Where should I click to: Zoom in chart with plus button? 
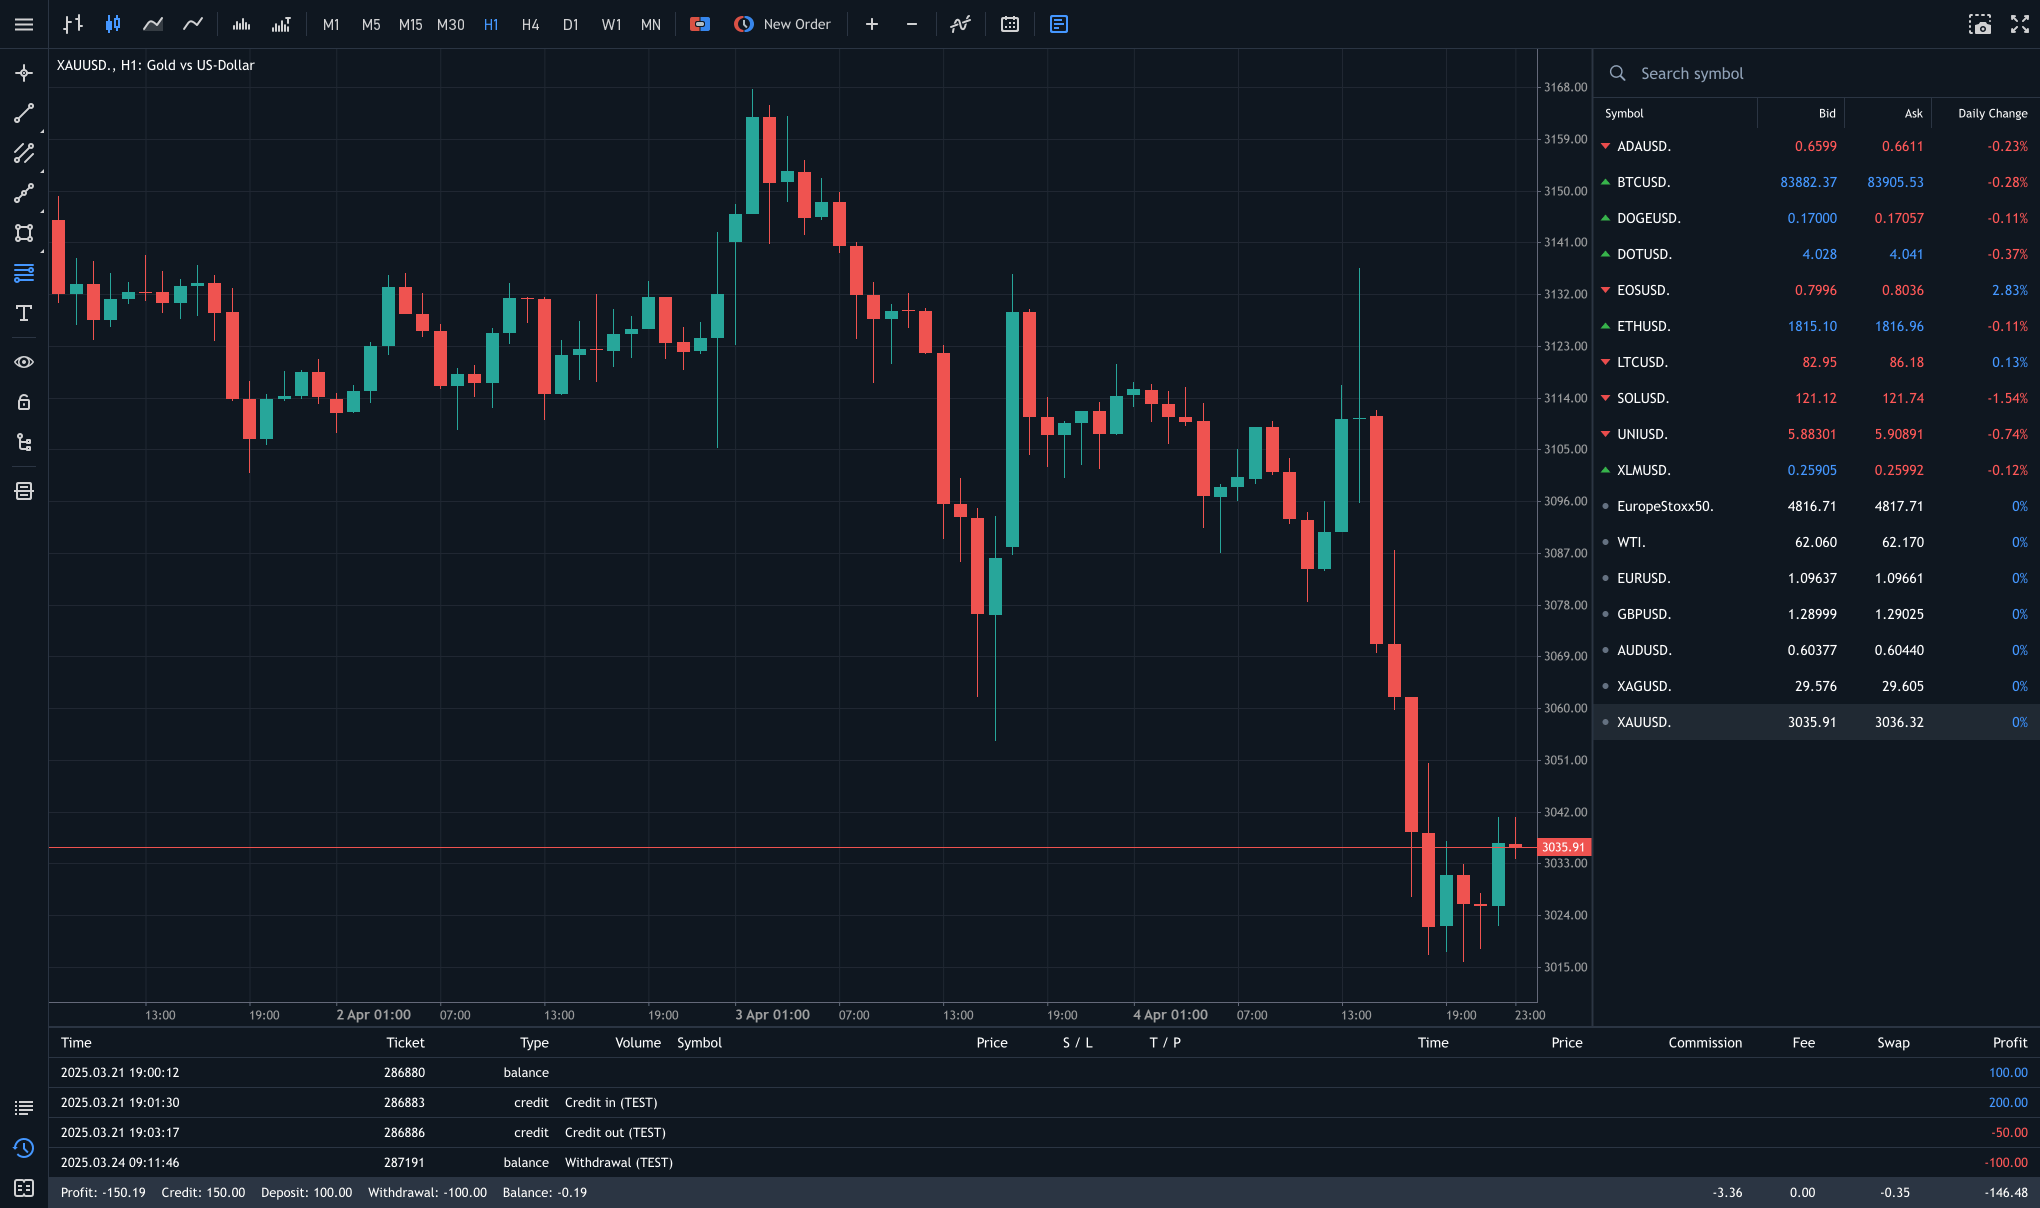872,24
